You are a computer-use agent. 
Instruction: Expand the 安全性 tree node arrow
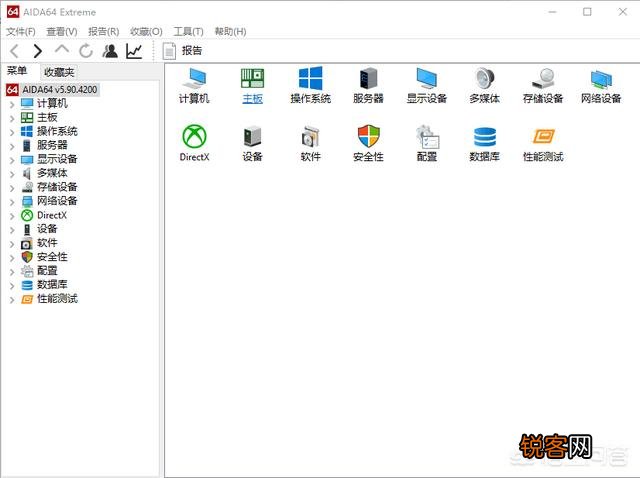coord(12,257)
